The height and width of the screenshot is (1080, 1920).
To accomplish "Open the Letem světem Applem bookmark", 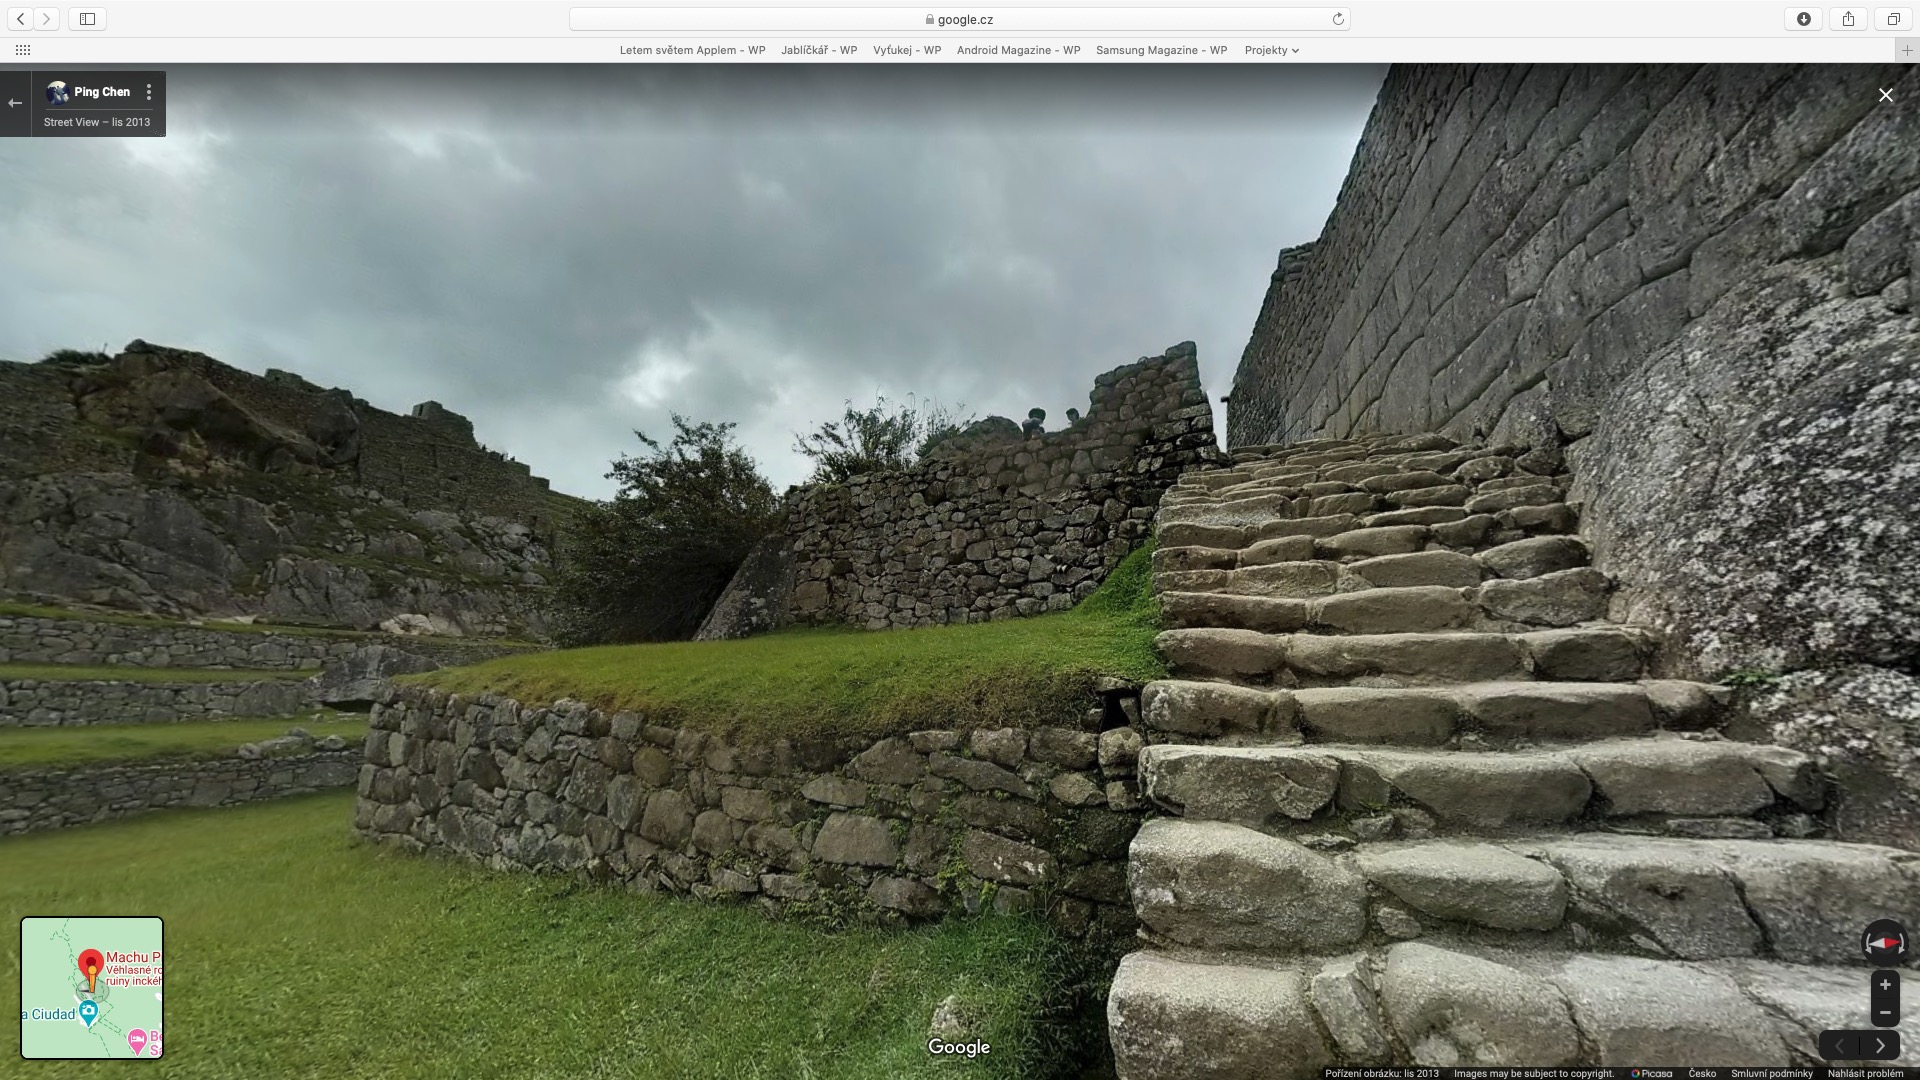I will click(x=692, y=50).
